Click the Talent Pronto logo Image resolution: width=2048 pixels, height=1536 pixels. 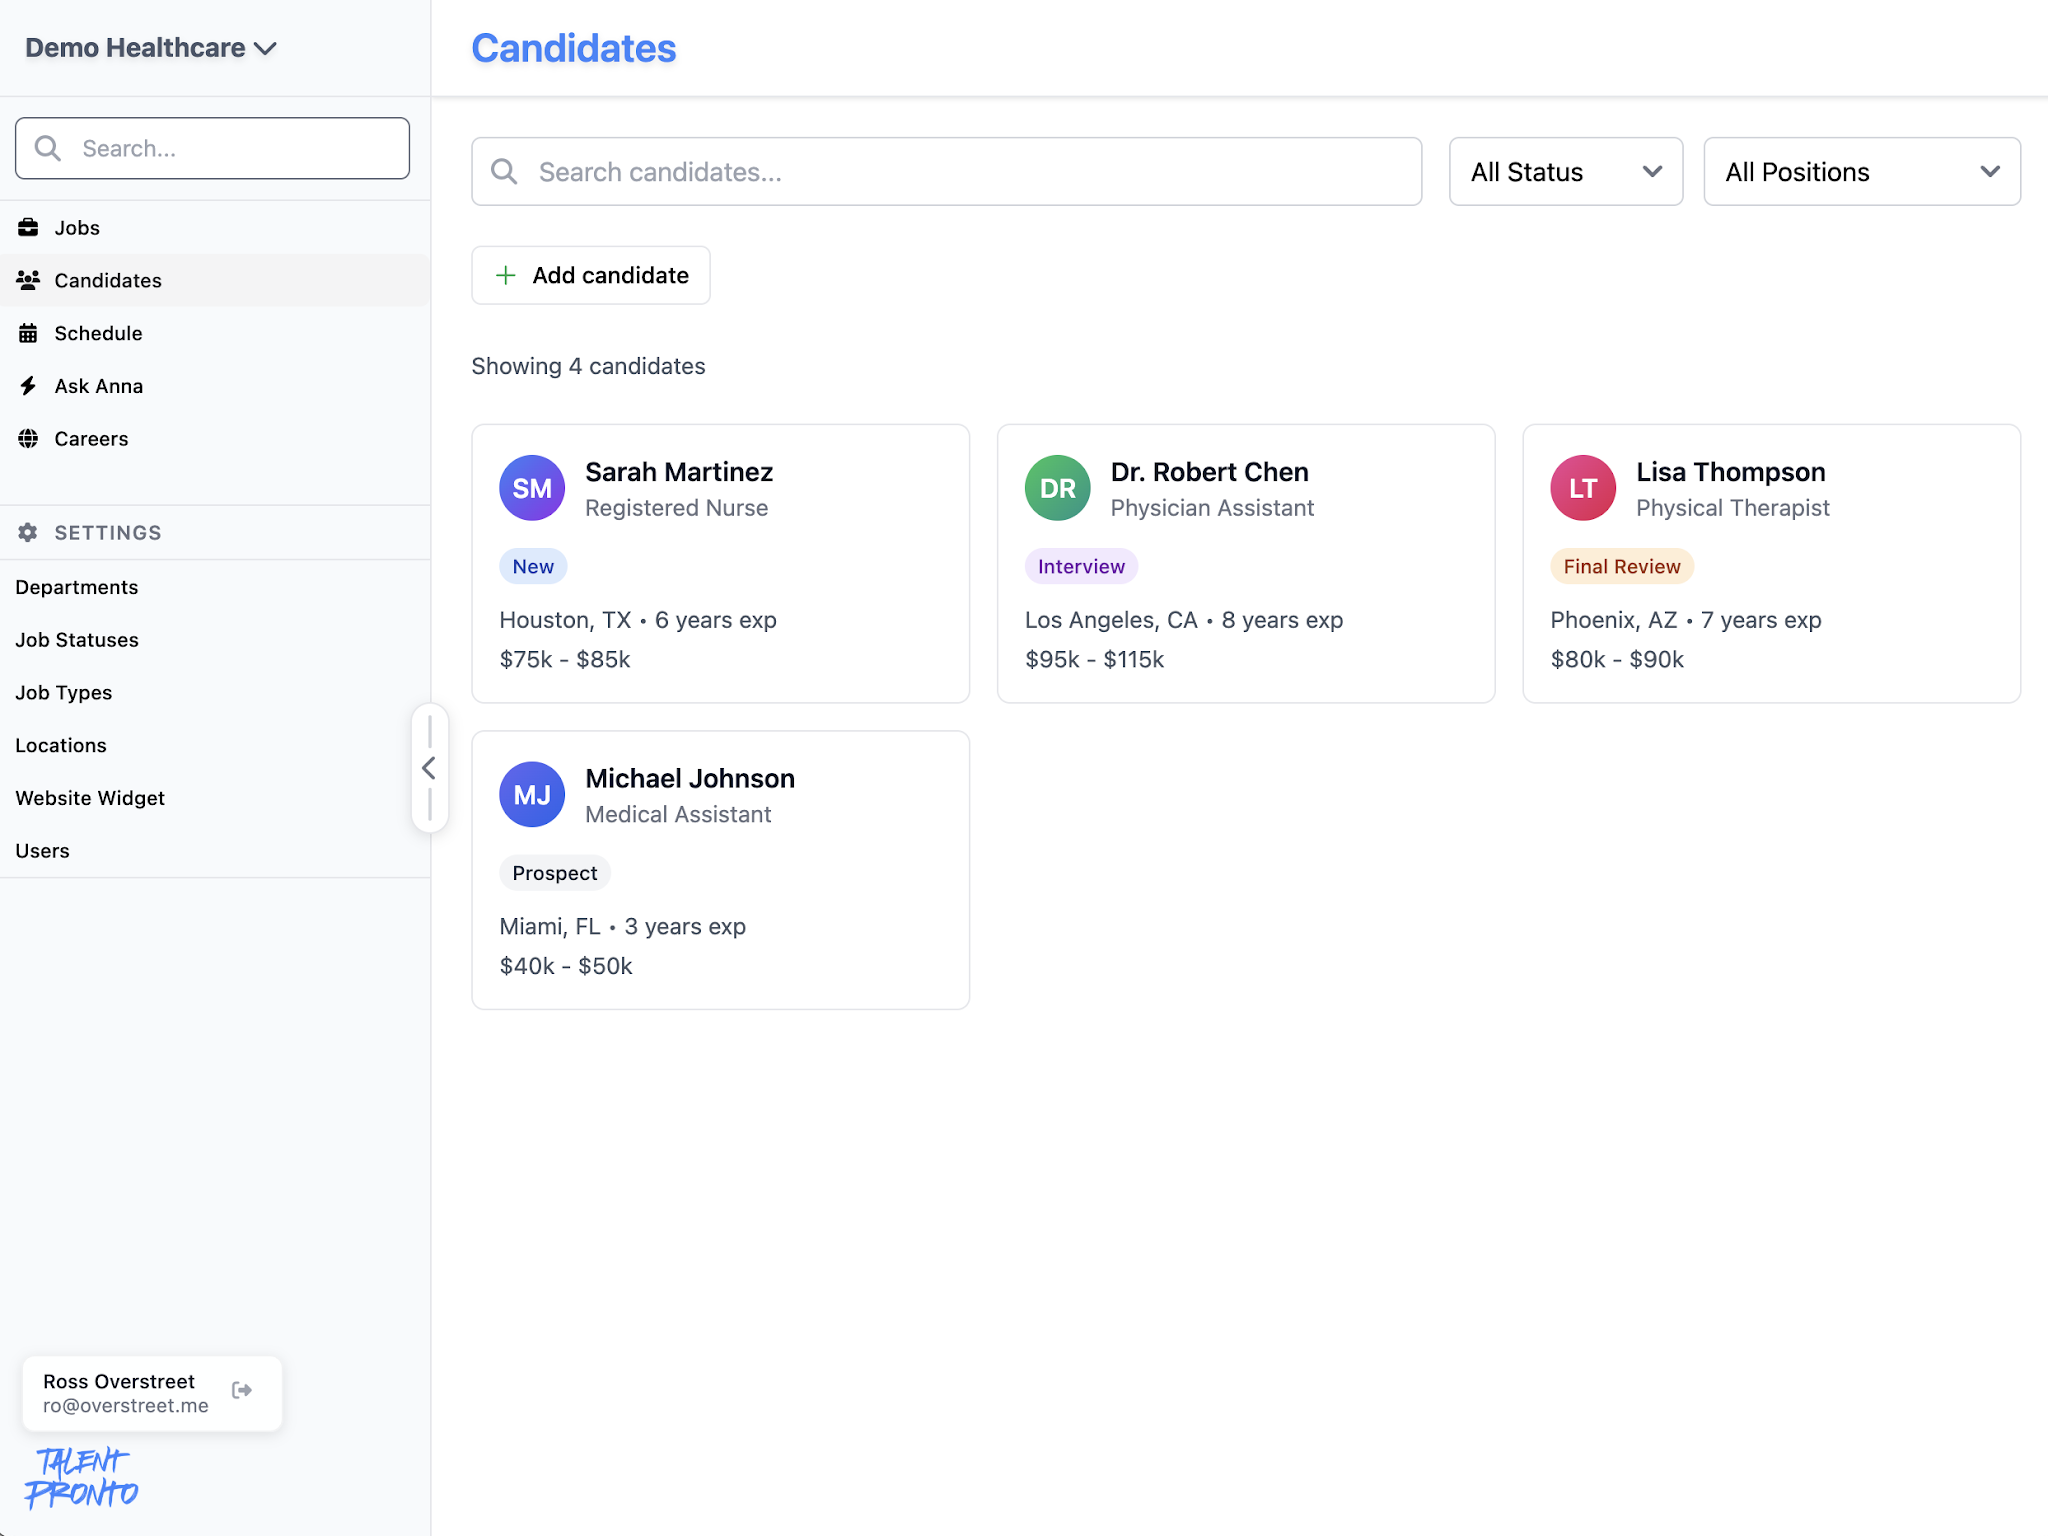coord(80,1478)
